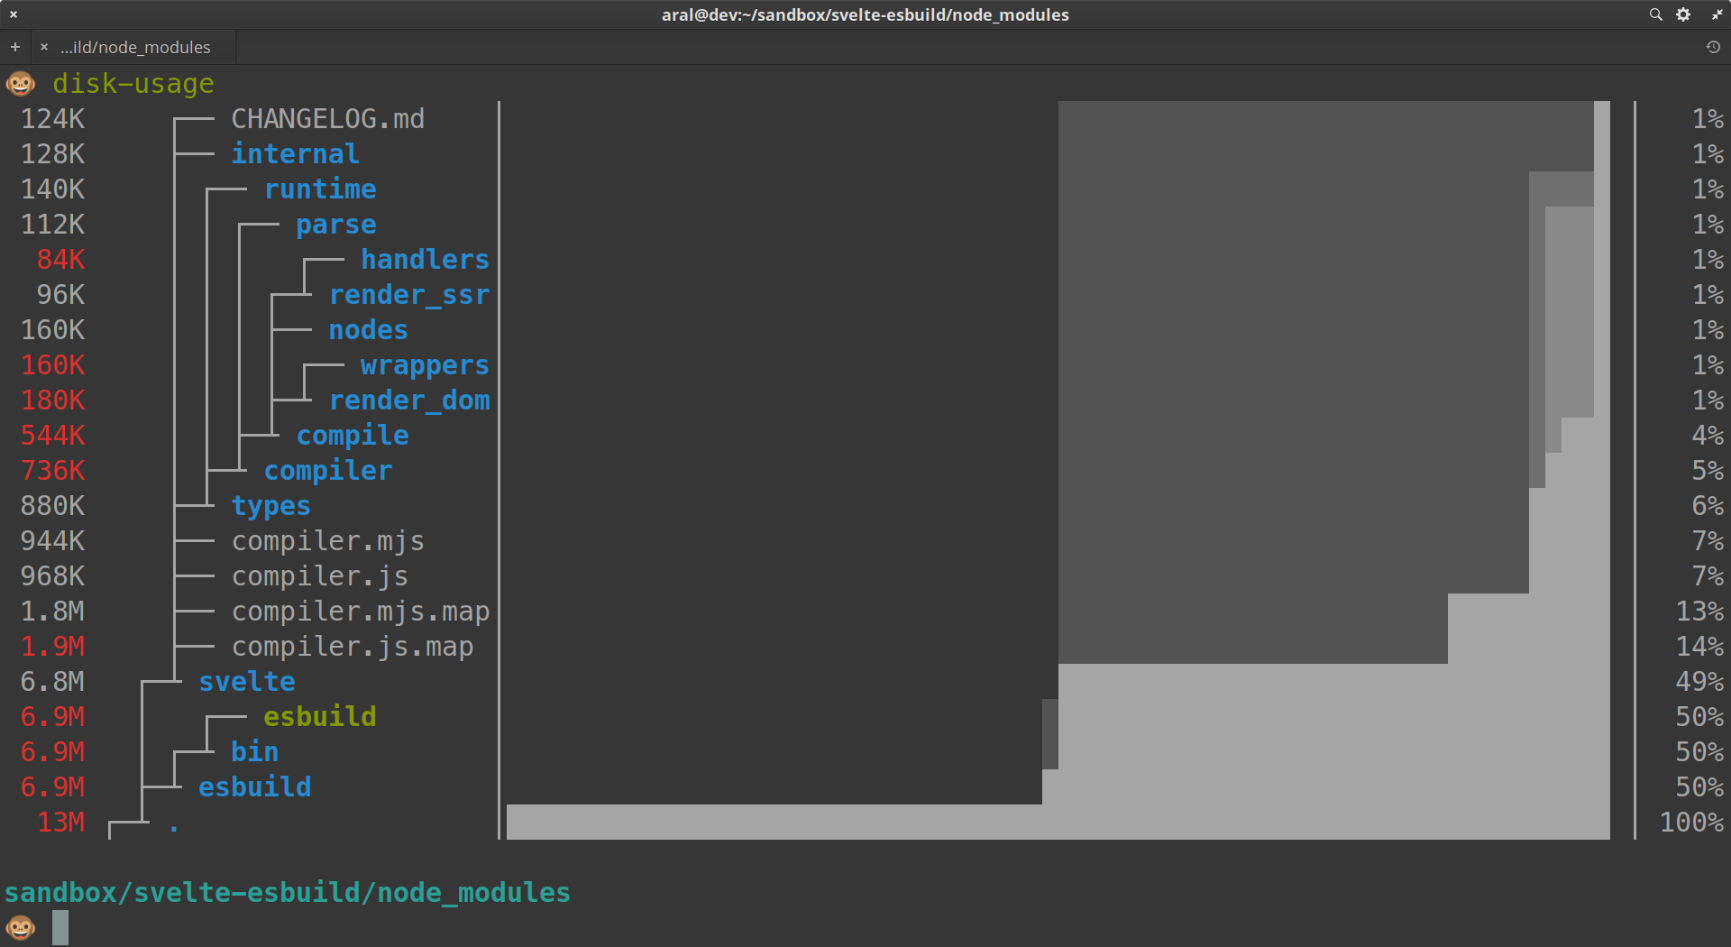Click the monkey emoji prompt at bottom
1731x947 pixels.
pyautogui.click(x=21, y=927)
